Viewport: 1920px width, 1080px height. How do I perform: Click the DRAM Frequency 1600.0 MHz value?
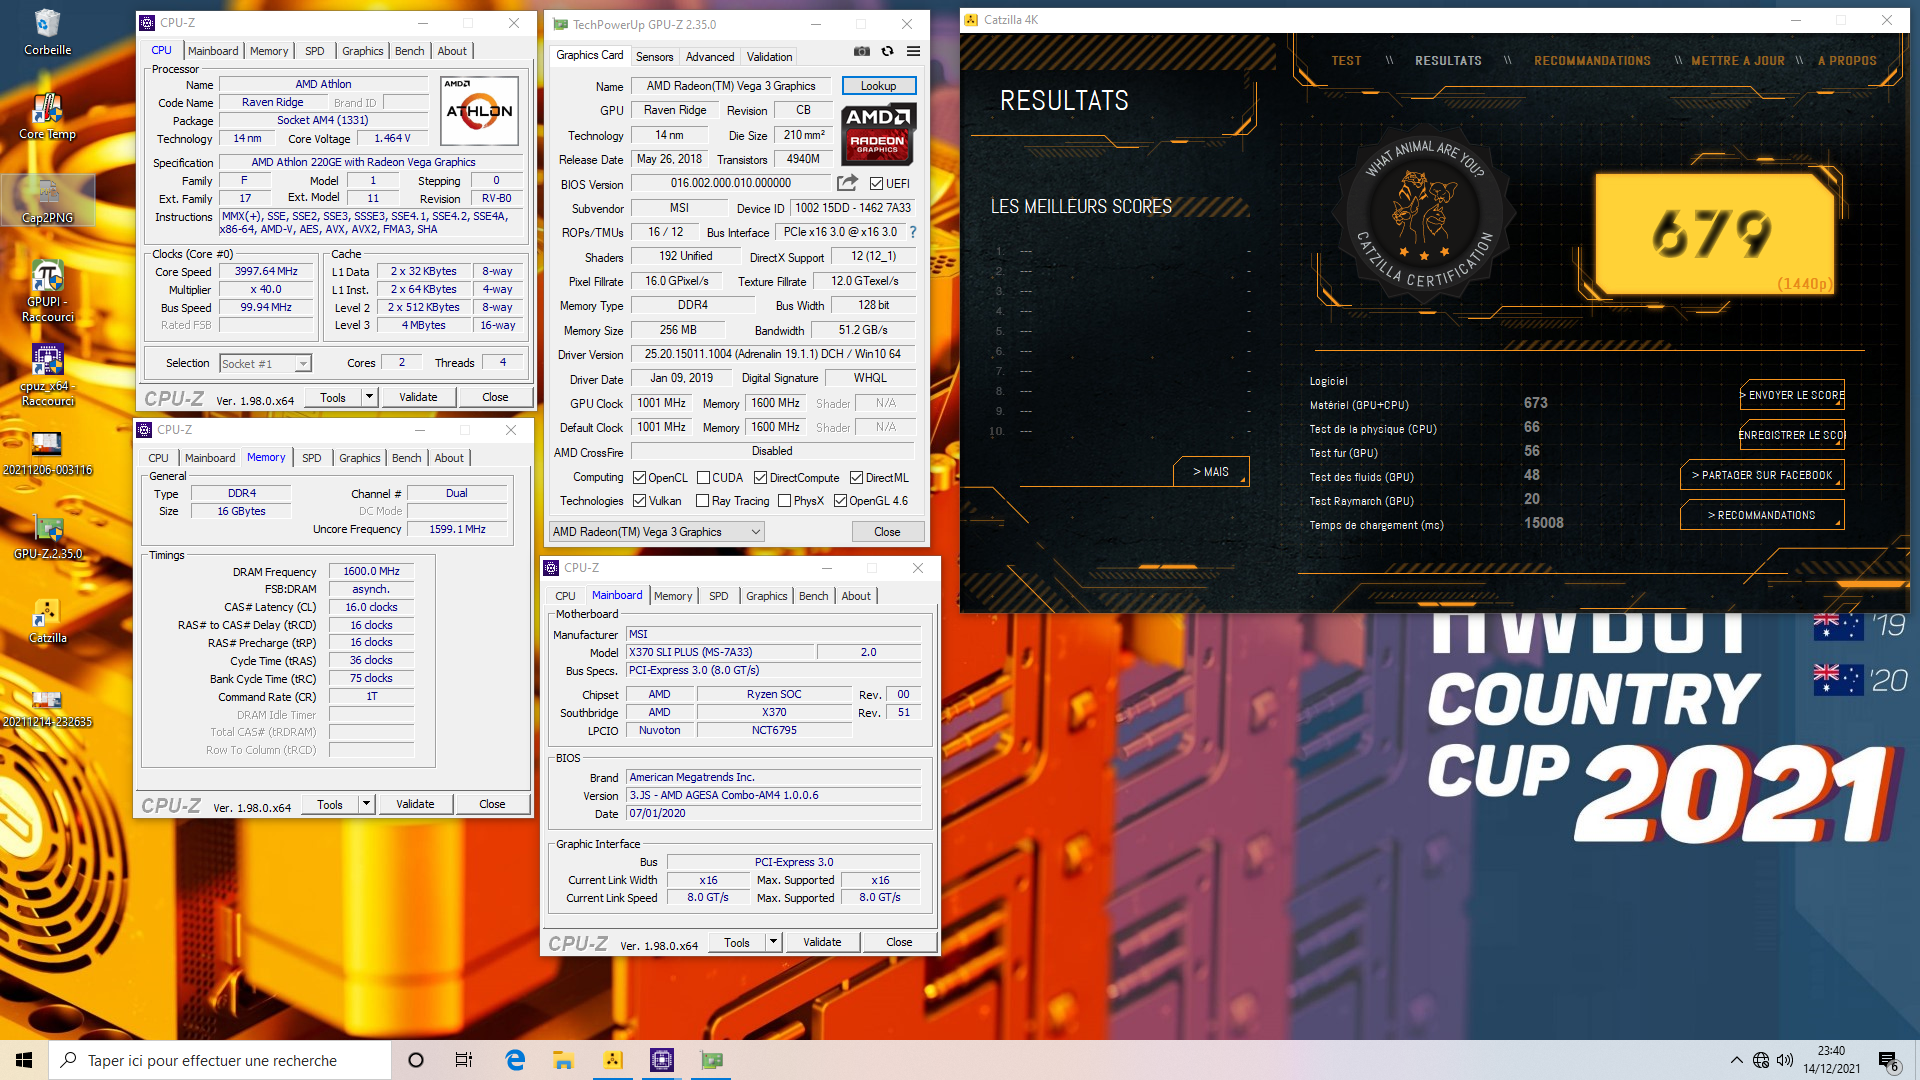tap(371, 572)
